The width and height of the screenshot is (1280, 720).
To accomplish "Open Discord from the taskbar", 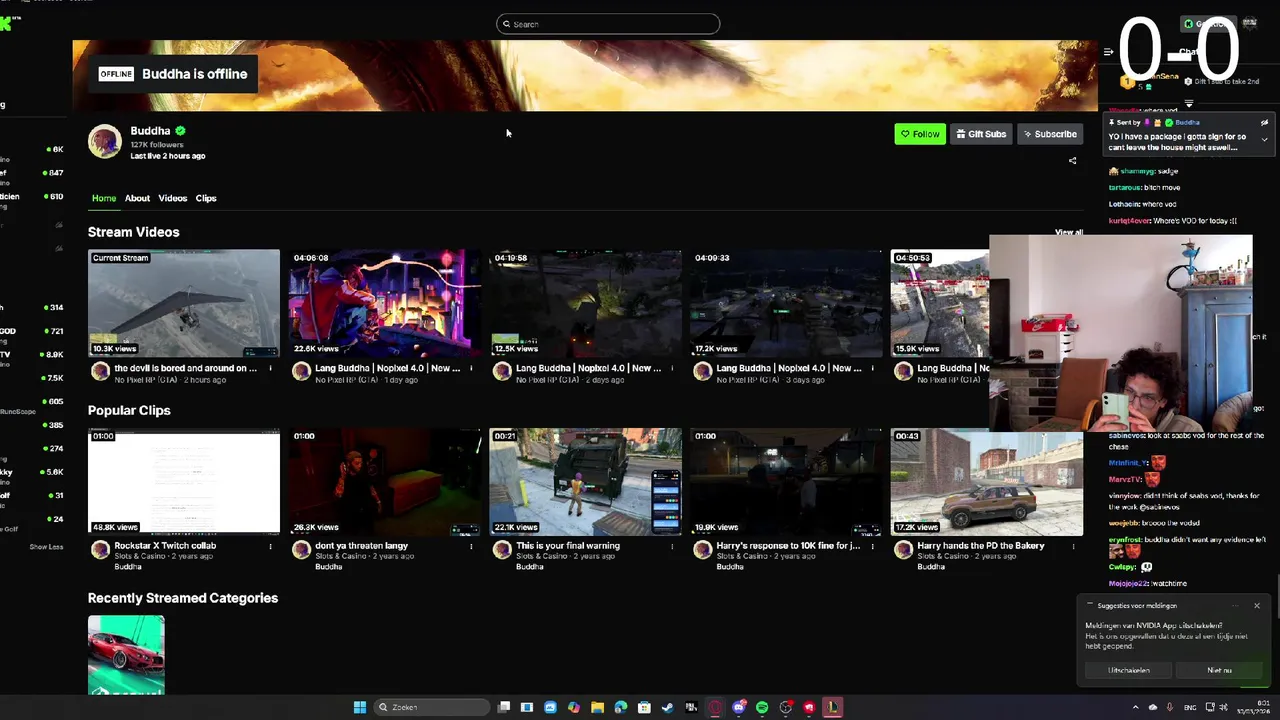I will pos(739,707).
